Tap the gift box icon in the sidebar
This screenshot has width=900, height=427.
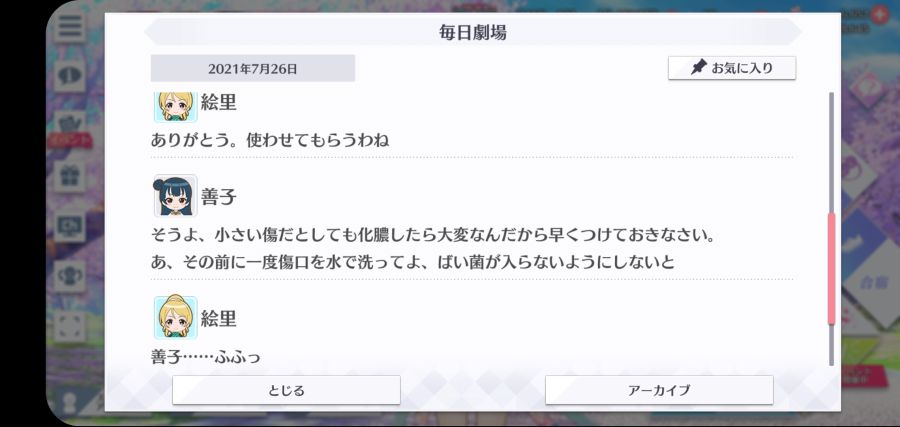70,176
